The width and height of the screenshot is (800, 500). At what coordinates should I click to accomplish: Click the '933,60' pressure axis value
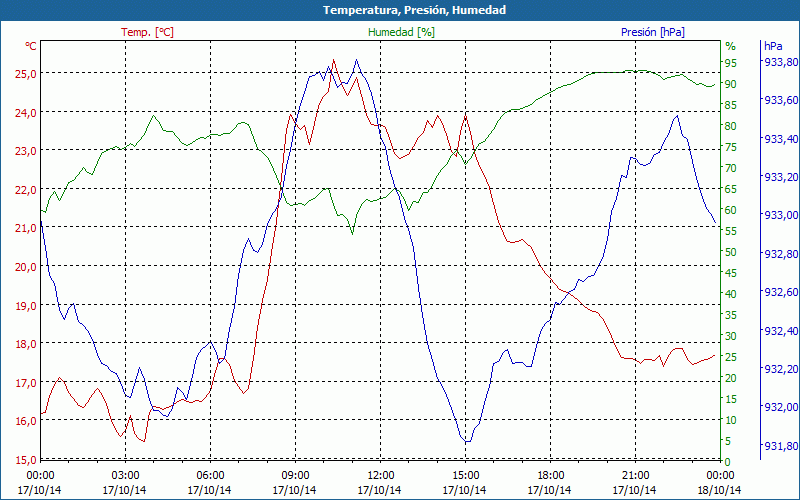[780, 100]
